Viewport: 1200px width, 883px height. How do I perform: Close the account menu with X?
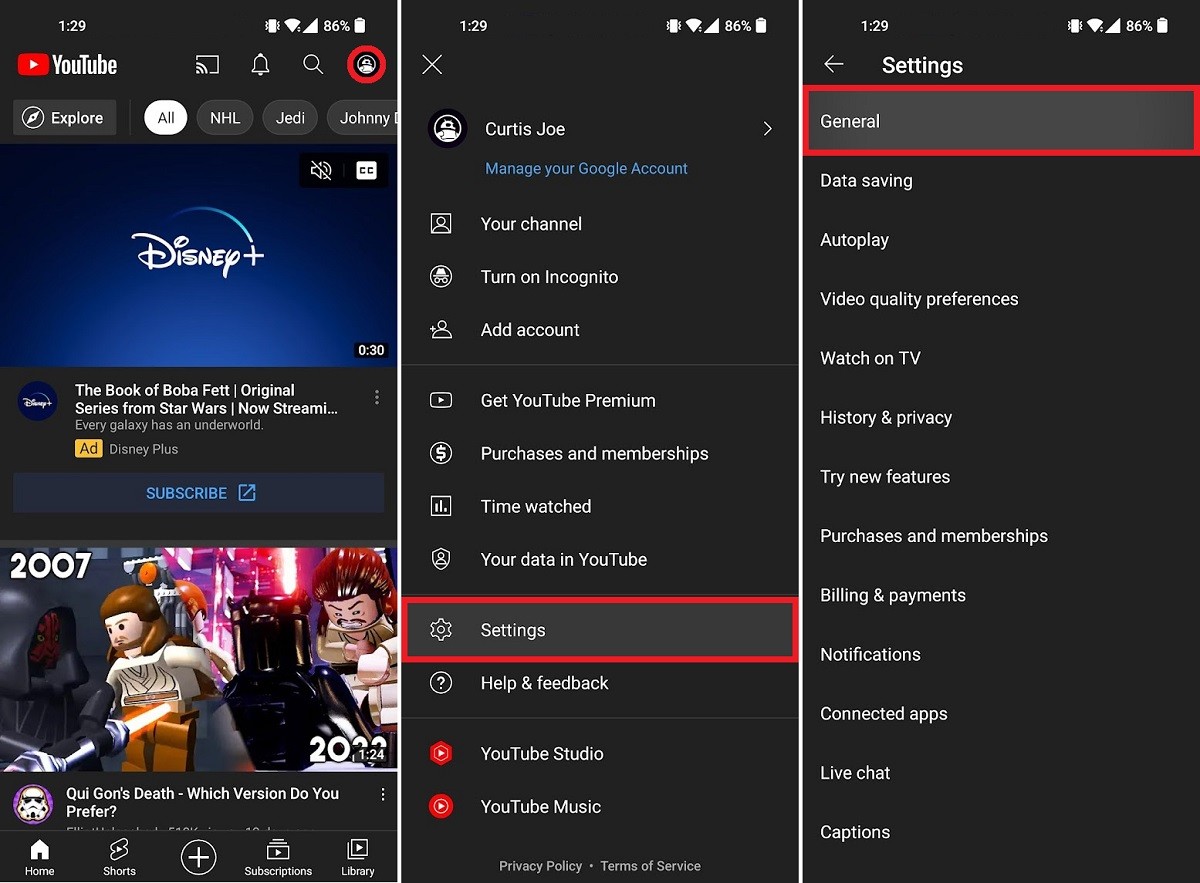click(x=432, y=65)
